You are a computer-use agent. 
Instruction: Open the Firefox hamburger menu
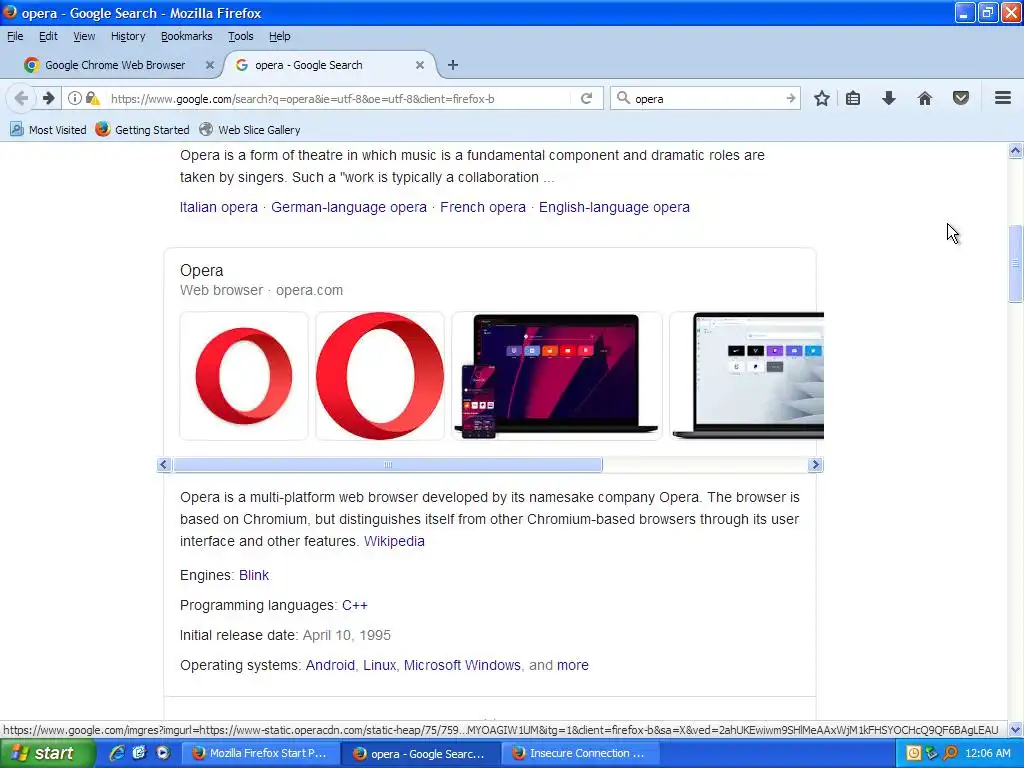(1003, 99)
